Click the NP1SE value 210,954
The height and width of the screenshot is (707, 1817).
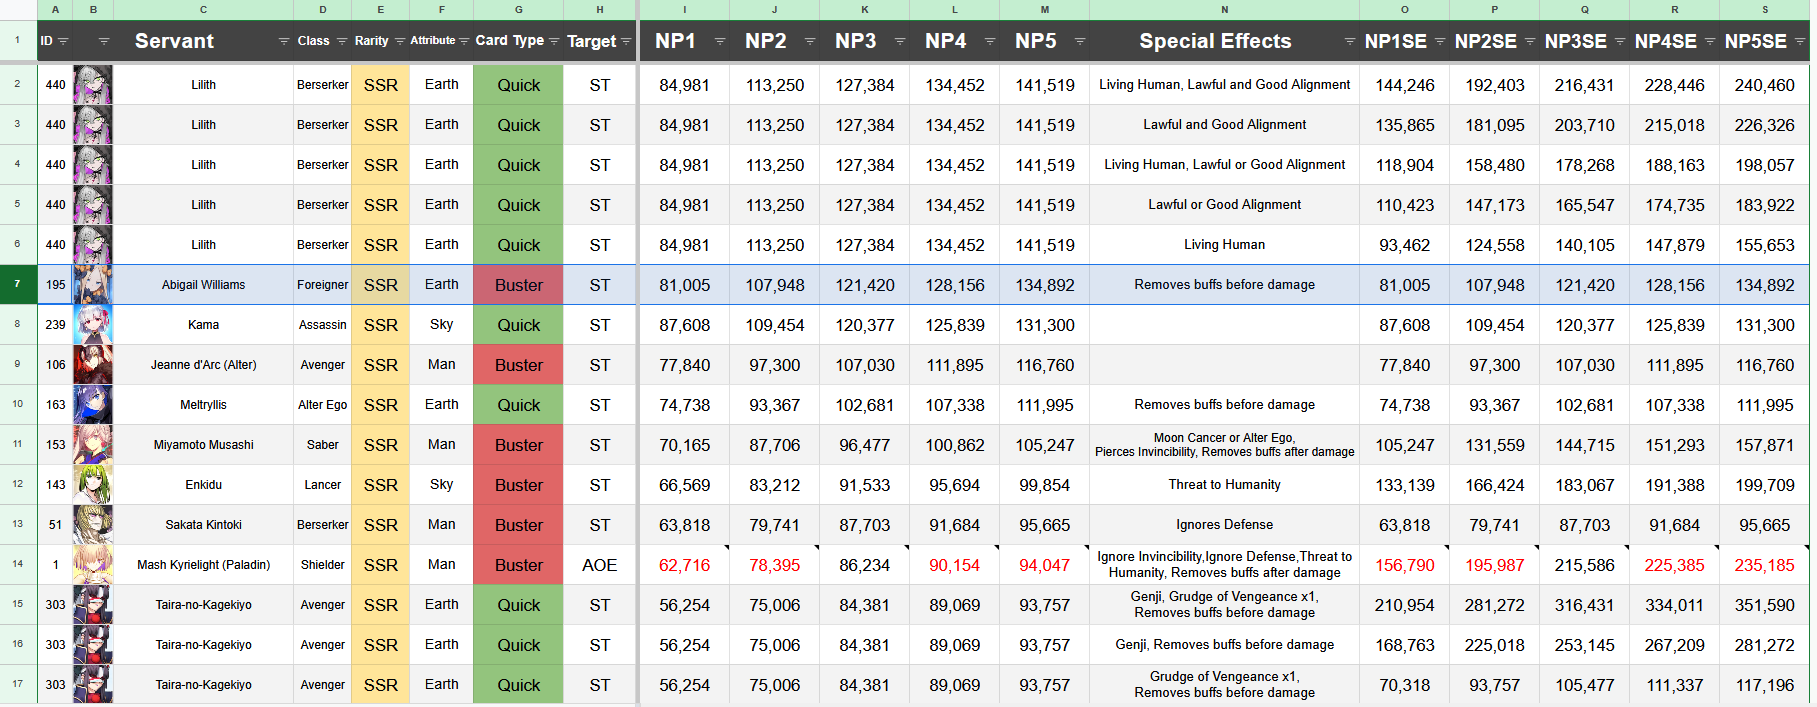pos(1405,605)
